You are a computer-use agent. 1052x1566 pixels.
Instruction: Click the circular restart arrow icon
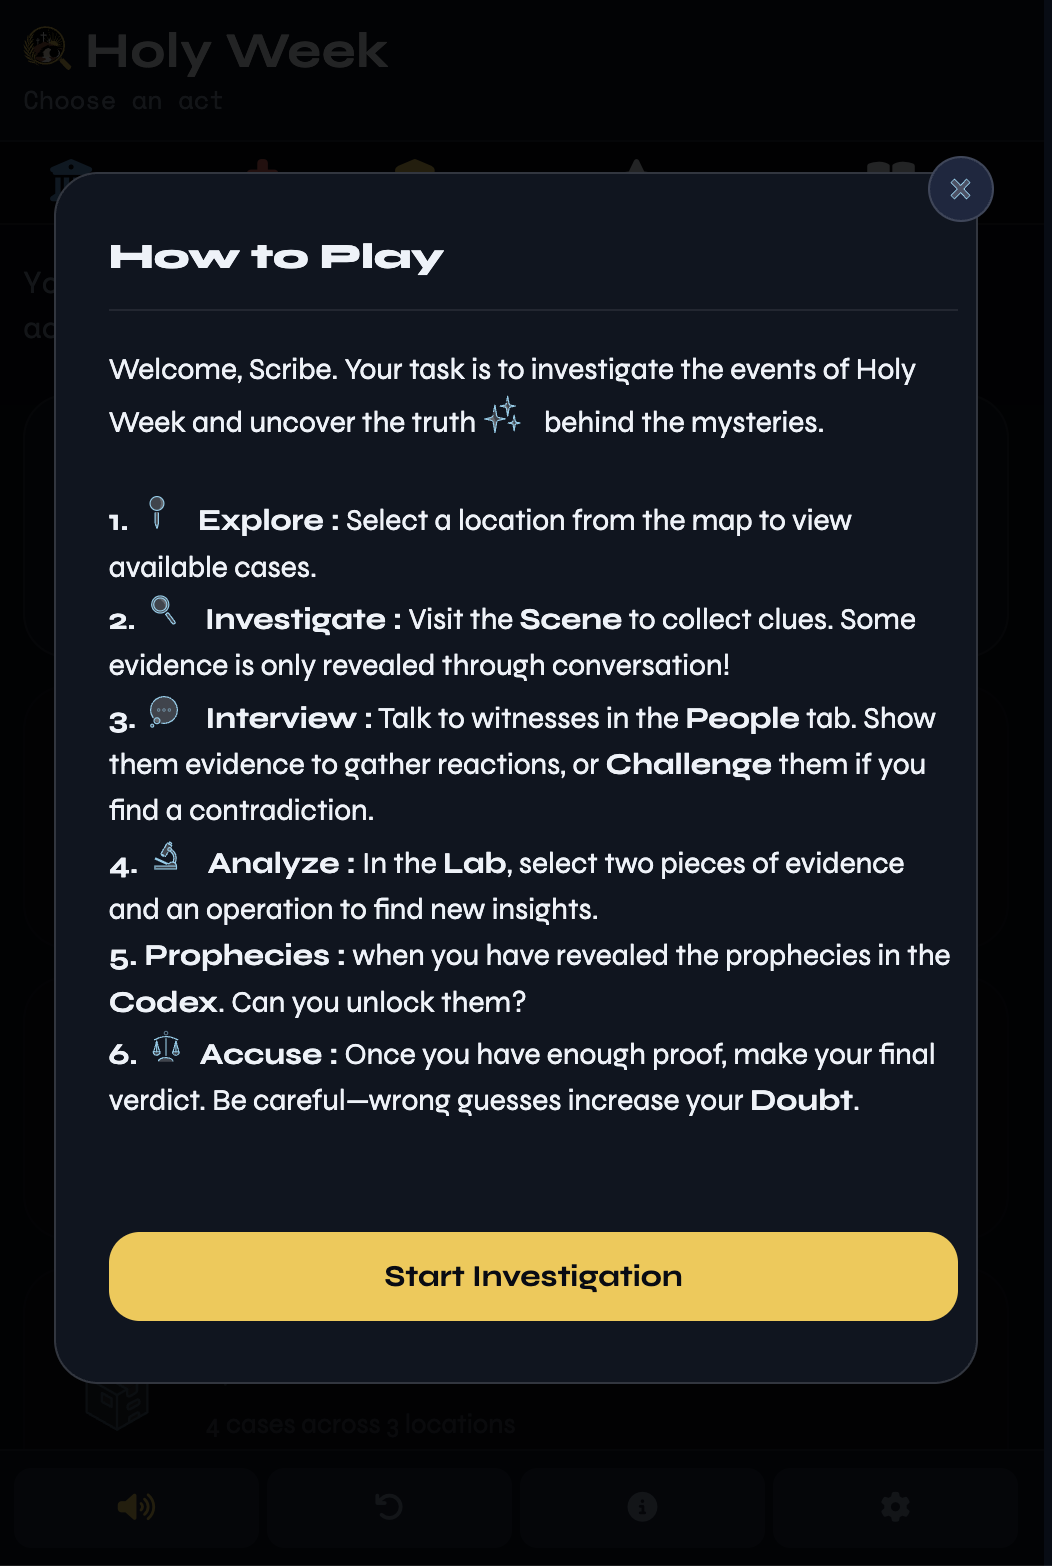pyautogui.click(x=389, y=1506)
